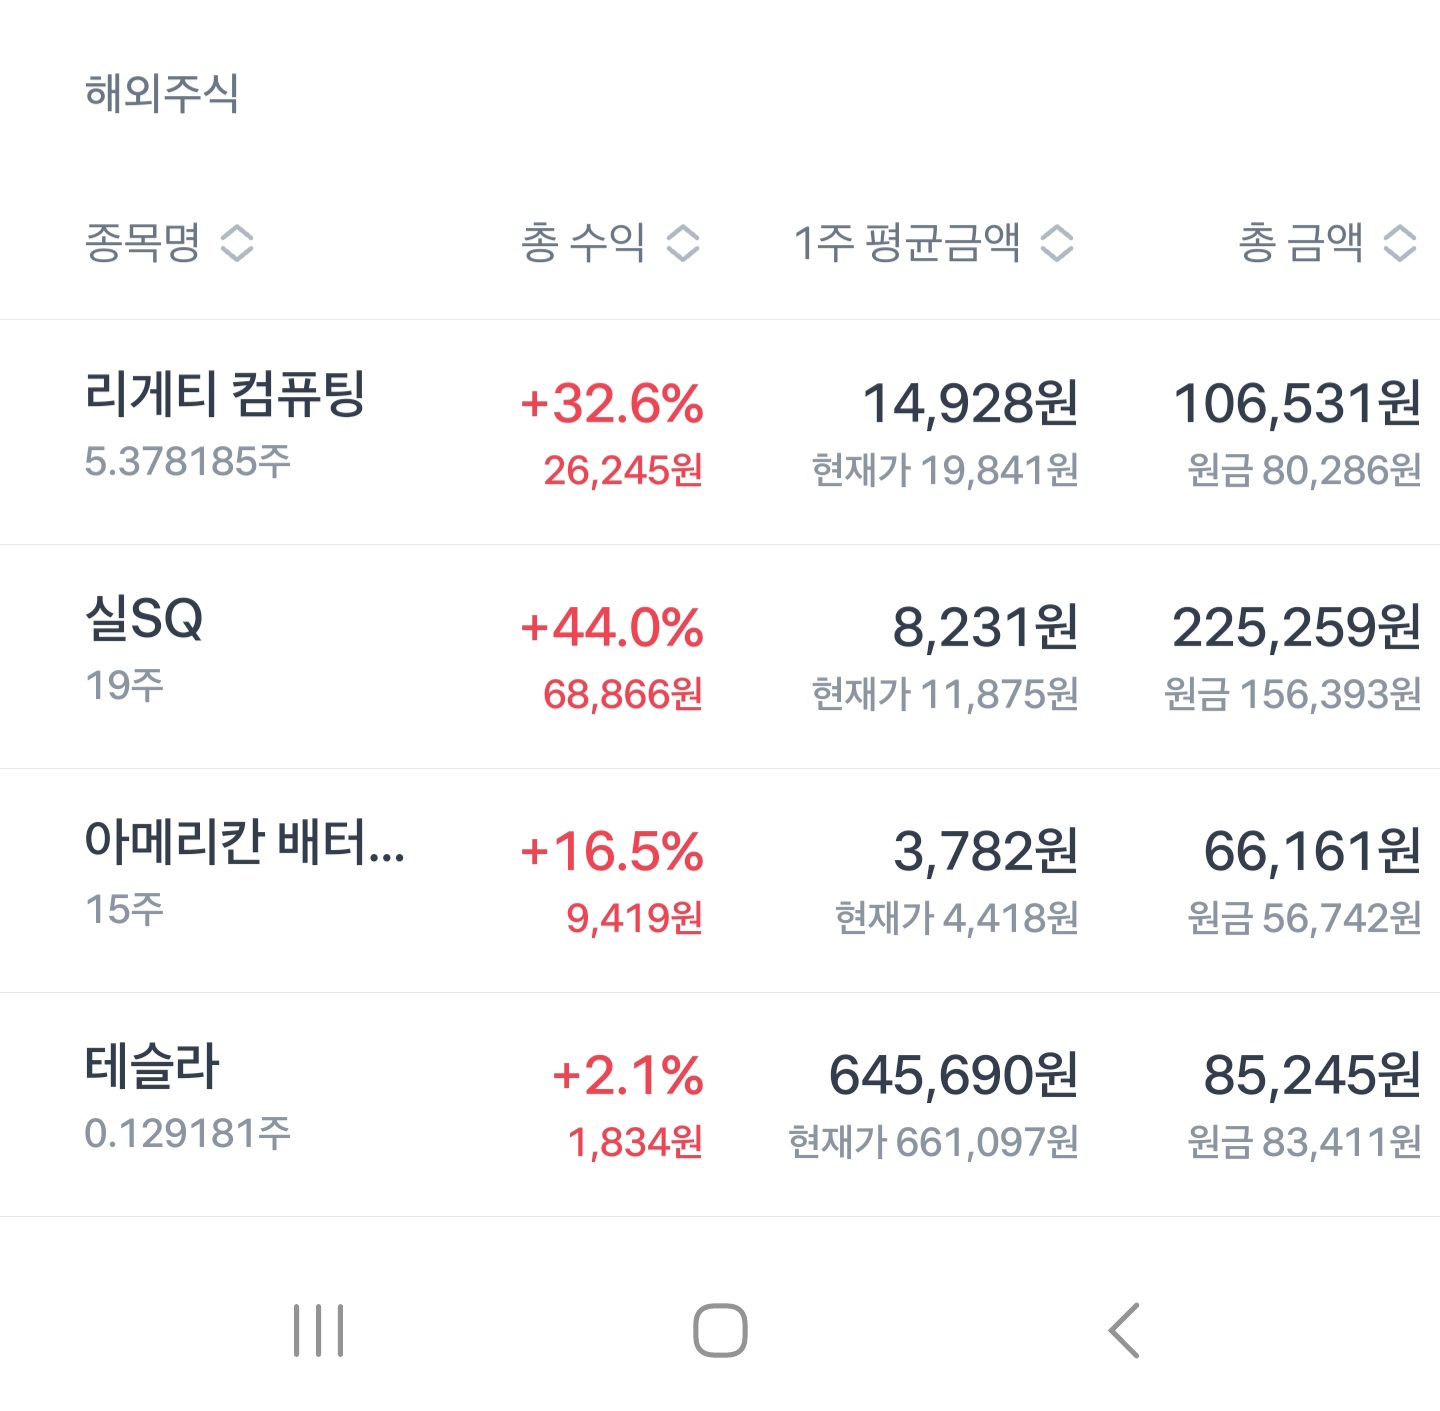Sort by 총 수익 column header
This screenshot has width=1440, height=1411.
click(x=583, y=243)
